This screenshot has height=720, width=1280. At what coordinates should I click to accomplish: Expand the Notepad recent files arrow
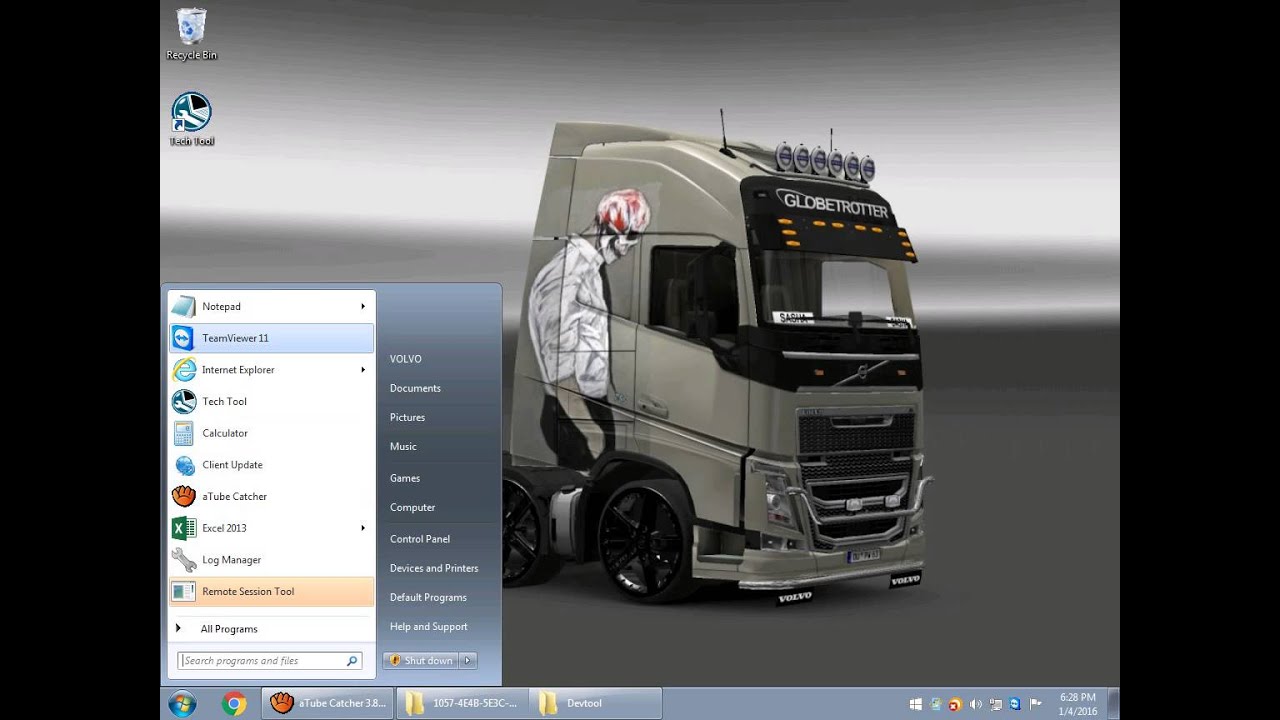click(363, 306)
